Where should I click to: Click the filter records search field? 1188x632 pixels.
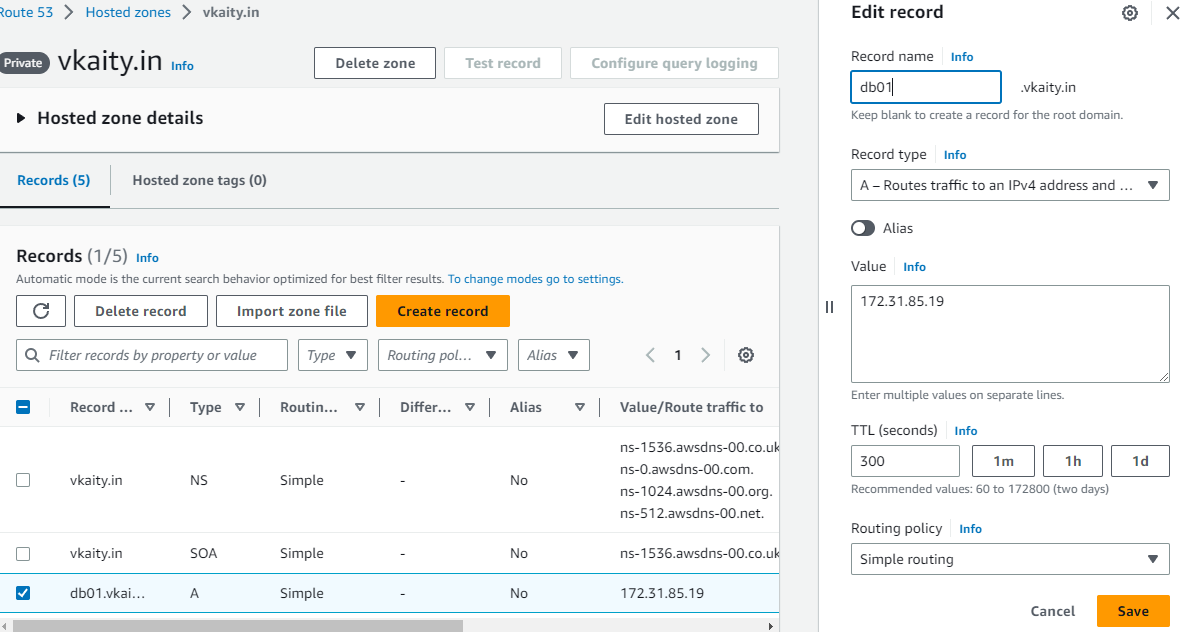(x=152, y=355)
